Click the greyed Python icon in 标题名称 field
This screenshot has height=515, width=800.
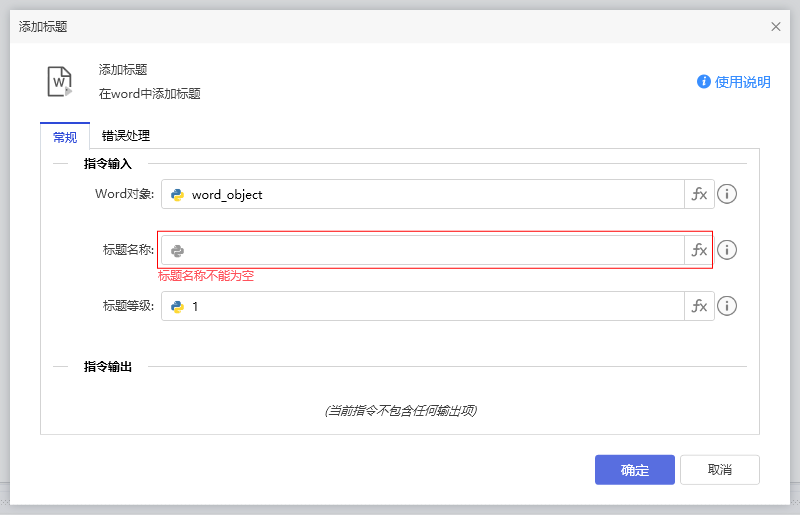[x=178, y=251]
